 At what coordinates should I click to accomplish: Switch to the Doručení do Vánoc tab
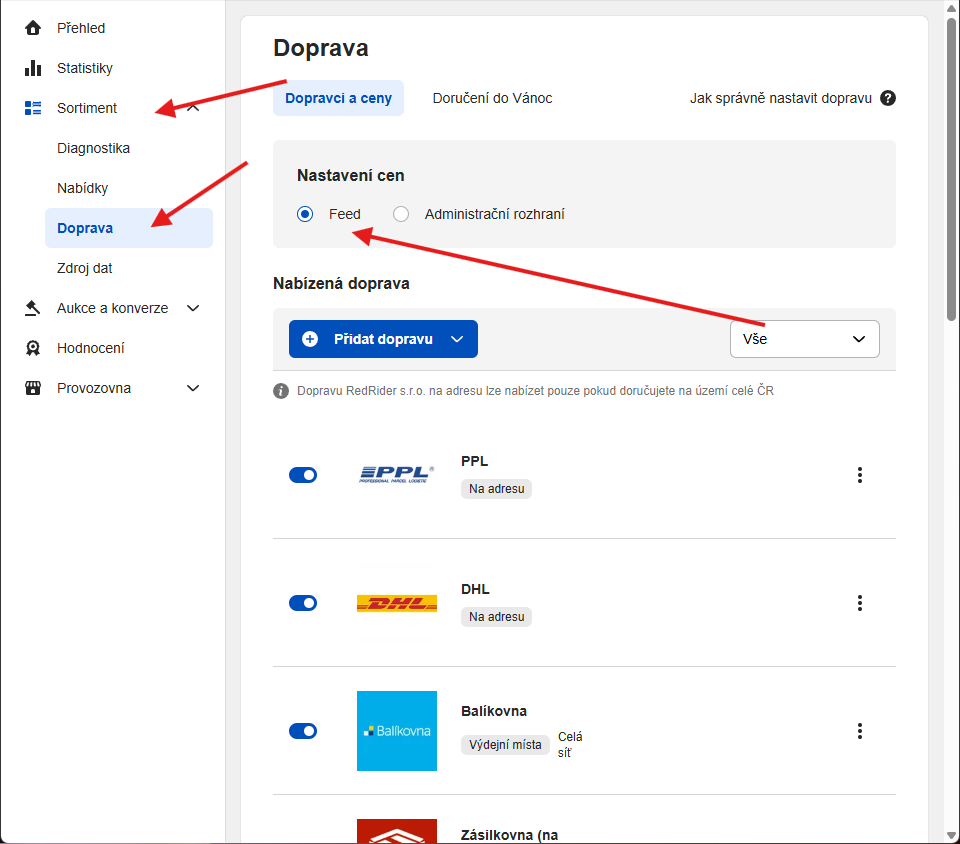point(492,98)
